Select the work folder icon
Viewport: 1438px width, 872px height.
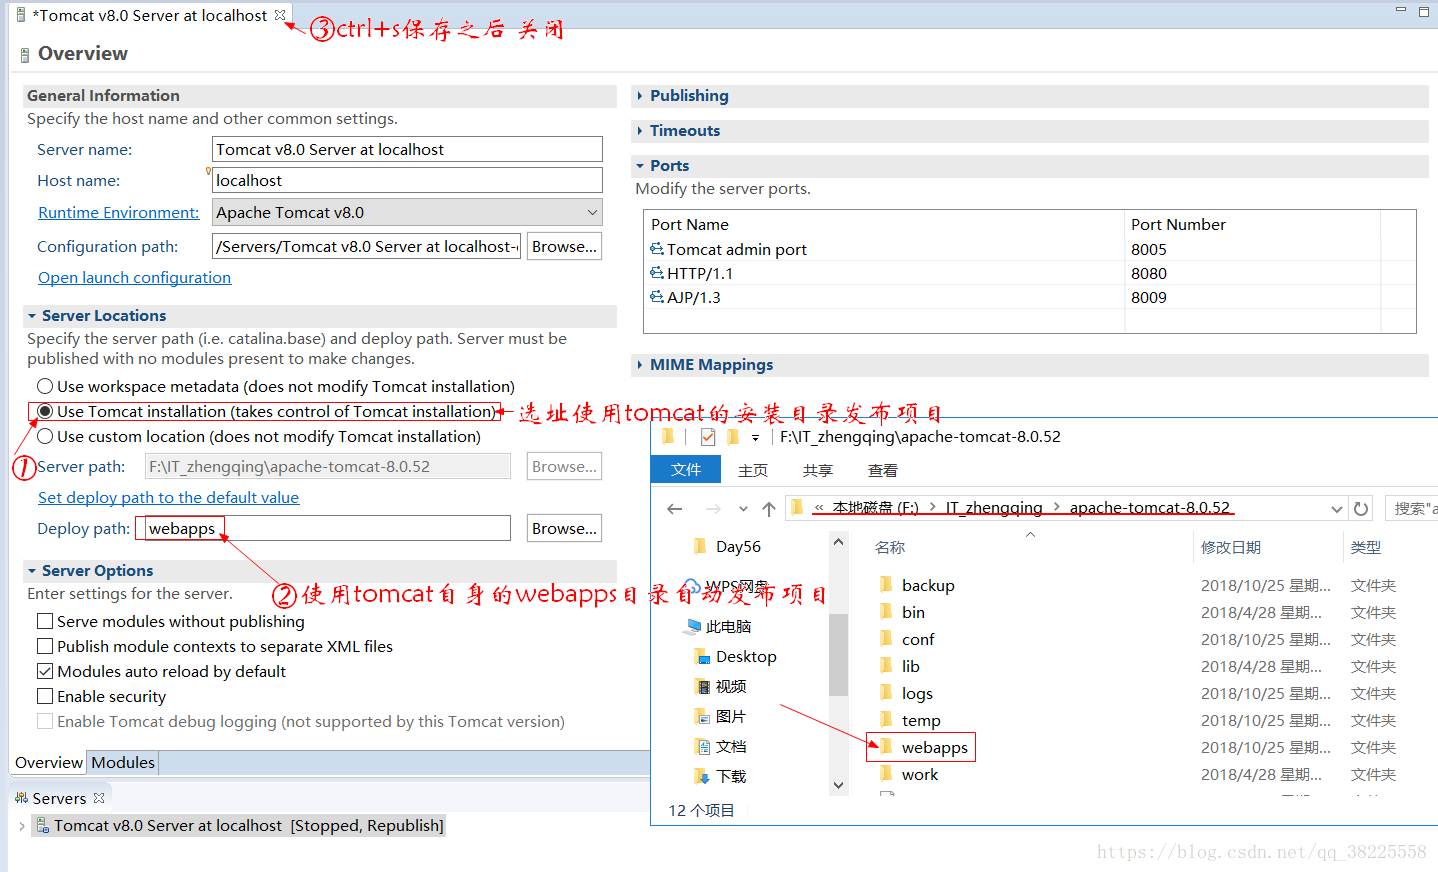(886, 773)
